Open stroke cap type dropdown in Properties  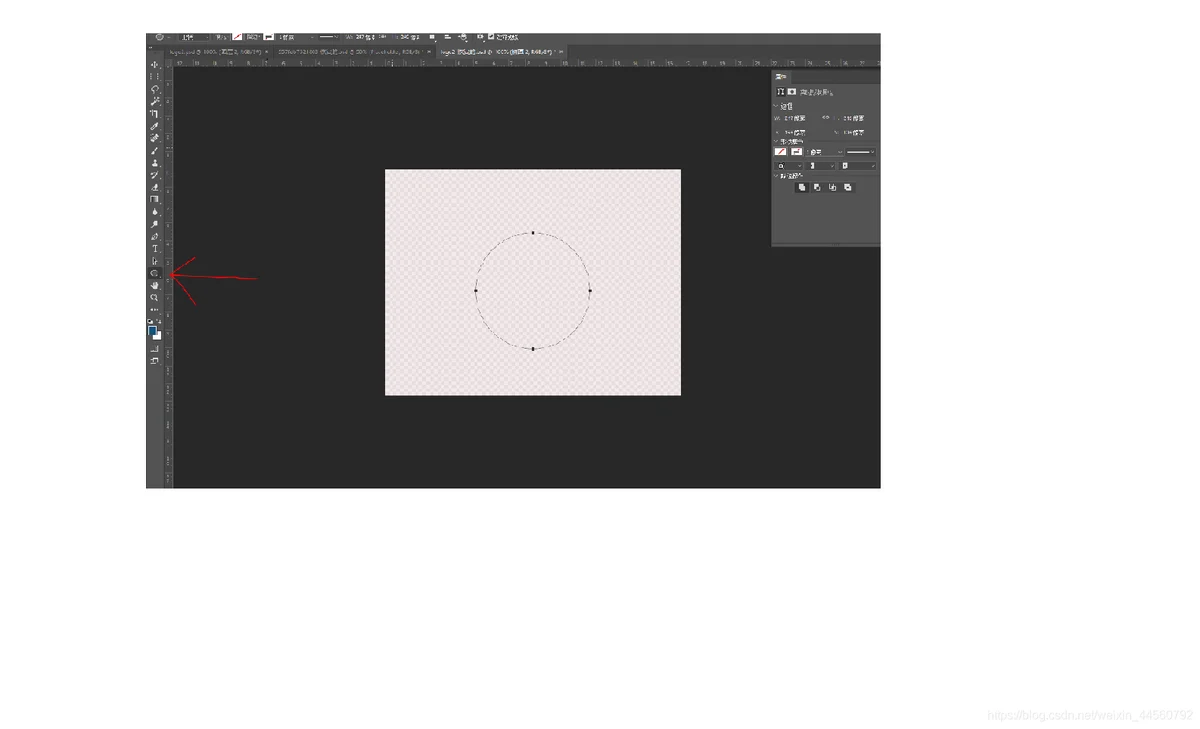pyautogui.click(x=821, y=166)
